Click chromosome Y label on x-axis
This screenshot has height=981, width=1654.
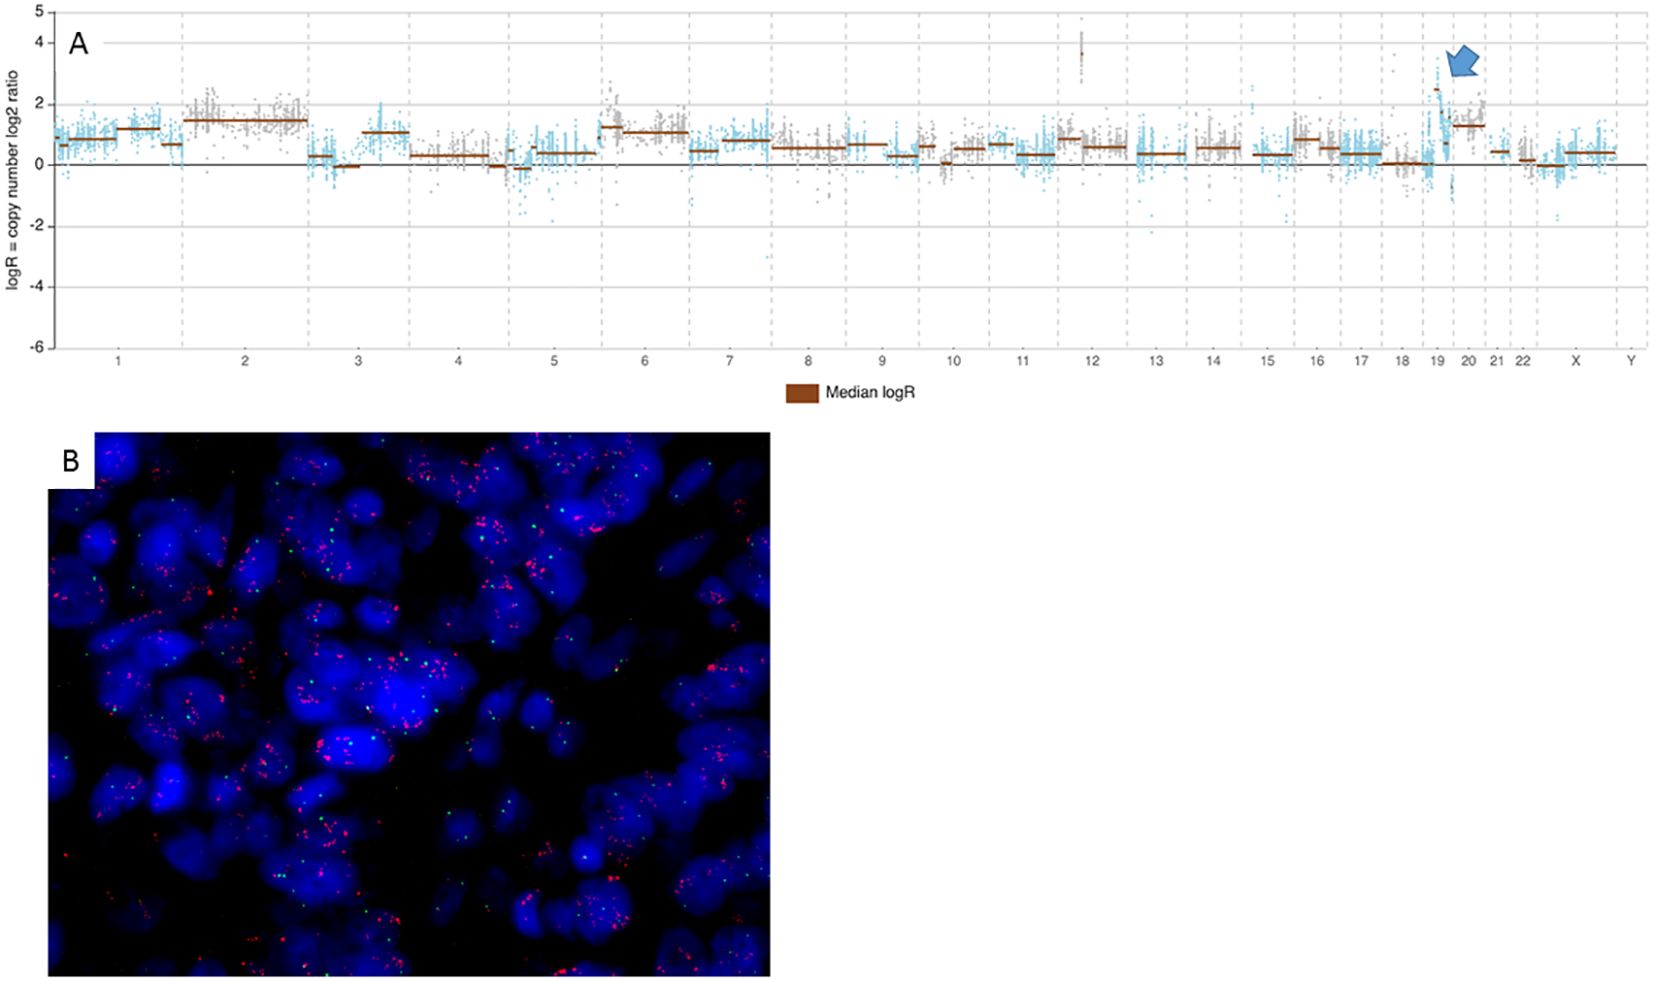point(1631,361)
